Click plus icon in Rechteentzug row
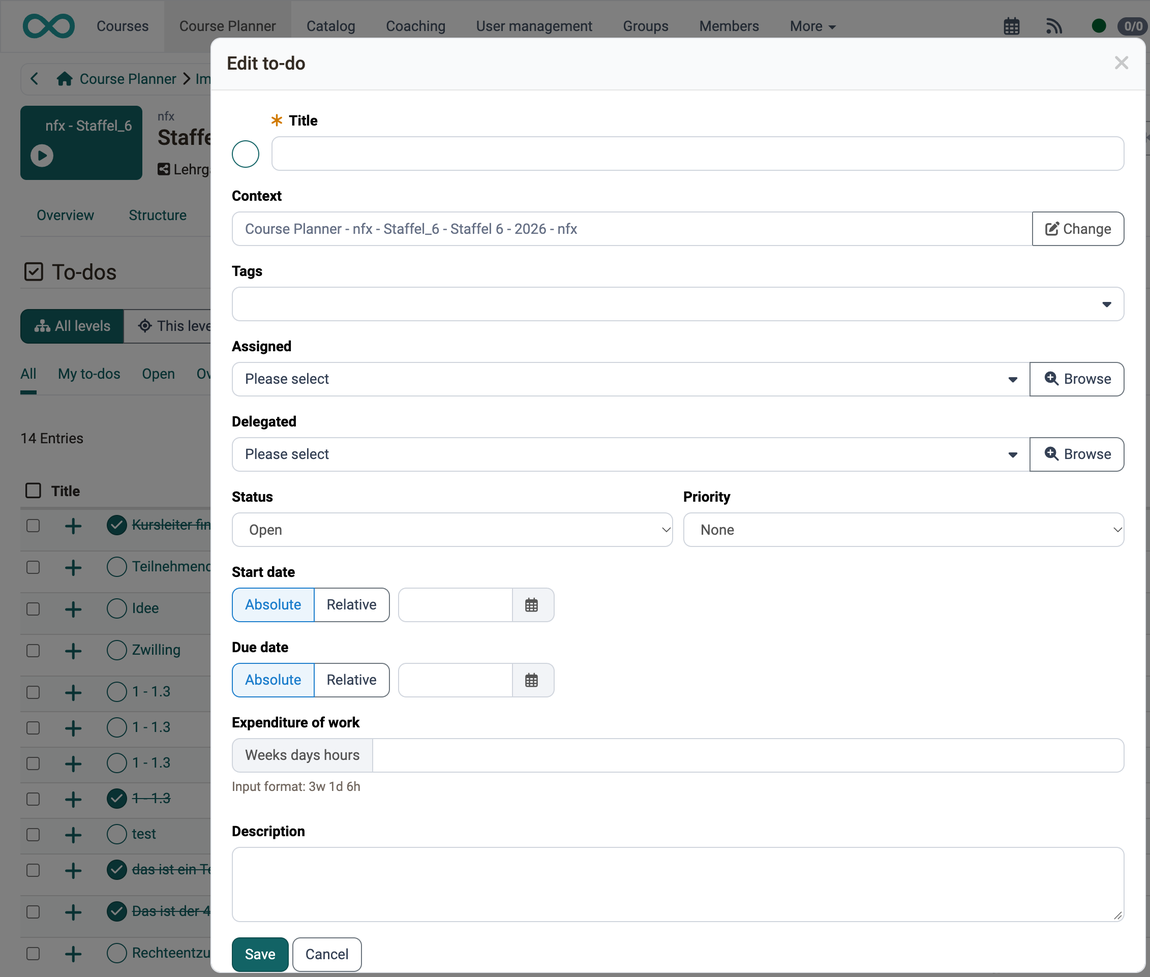The width and height of the screenshot is (1150, 977). pos(73,954)
